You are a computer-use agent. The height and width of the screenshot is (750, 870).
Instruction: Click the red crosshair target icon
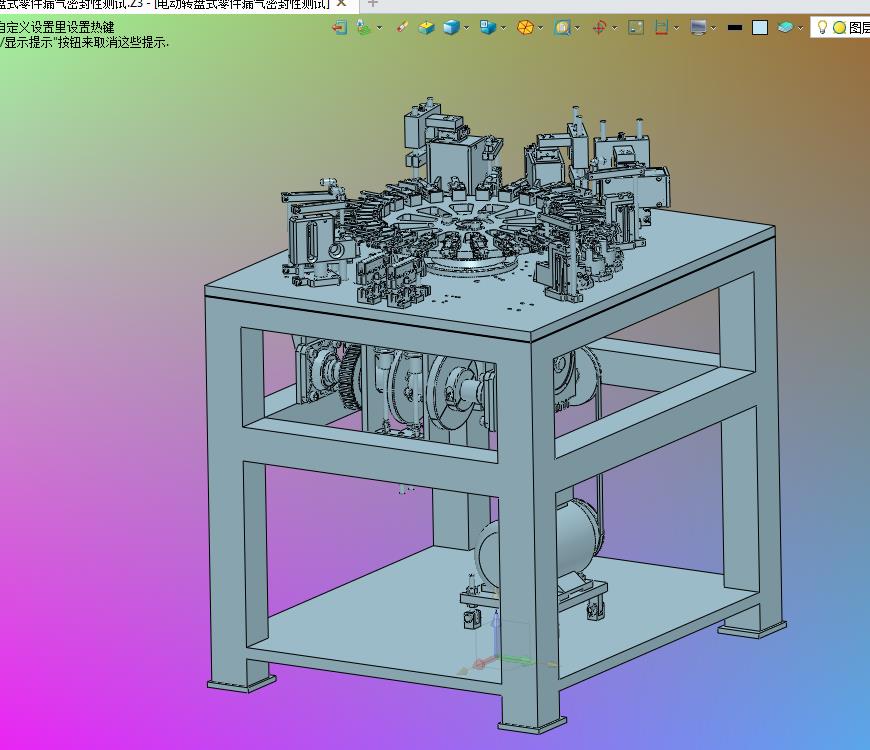pyautogui.click(x=599, y=27)
